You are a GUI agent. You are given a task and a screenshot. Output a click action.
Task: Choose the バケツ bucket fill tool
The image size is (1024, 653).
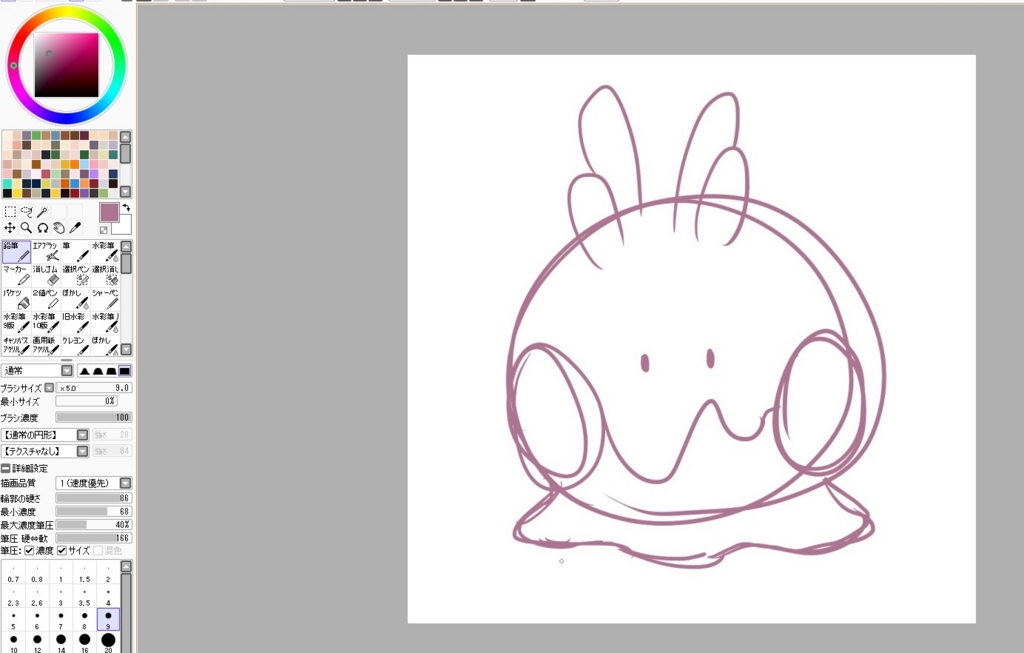click(16, 299)
